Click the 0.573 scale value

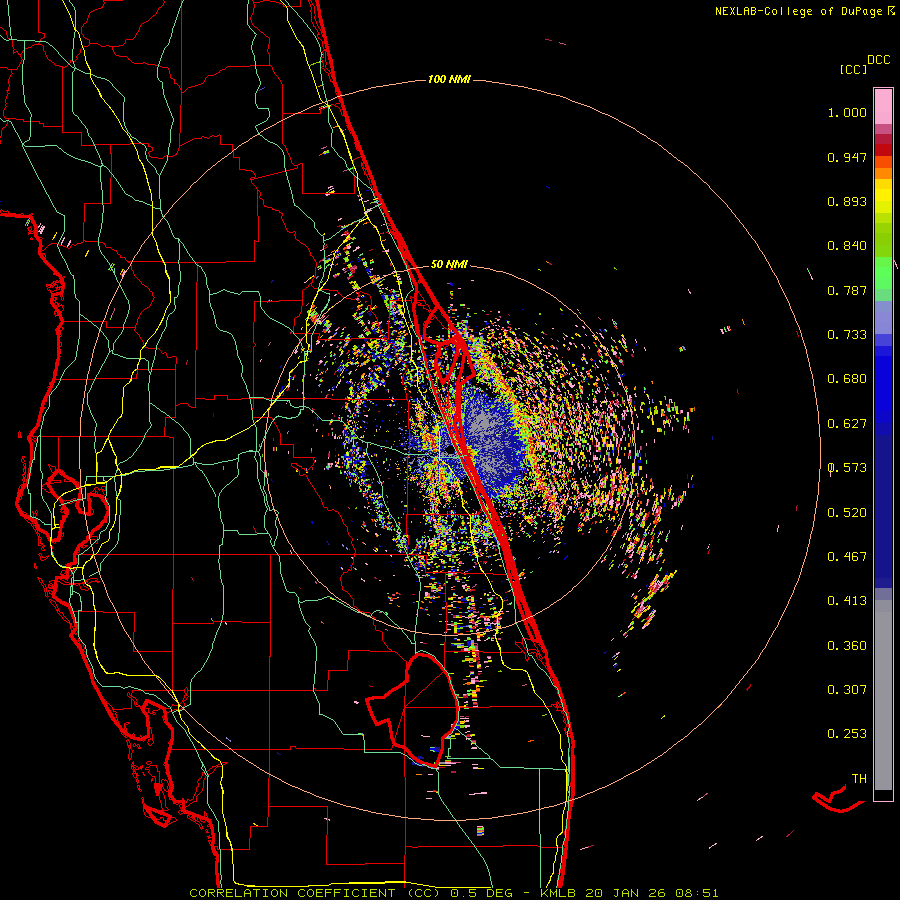coord(847,468)
